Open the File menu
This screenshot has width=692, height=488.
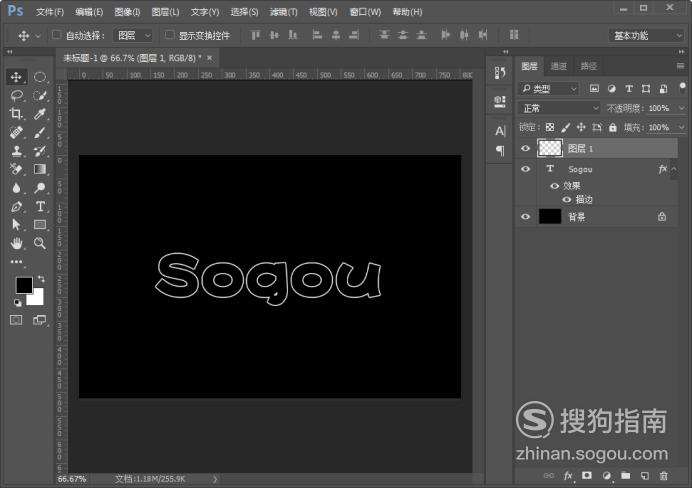coord(50,12)
